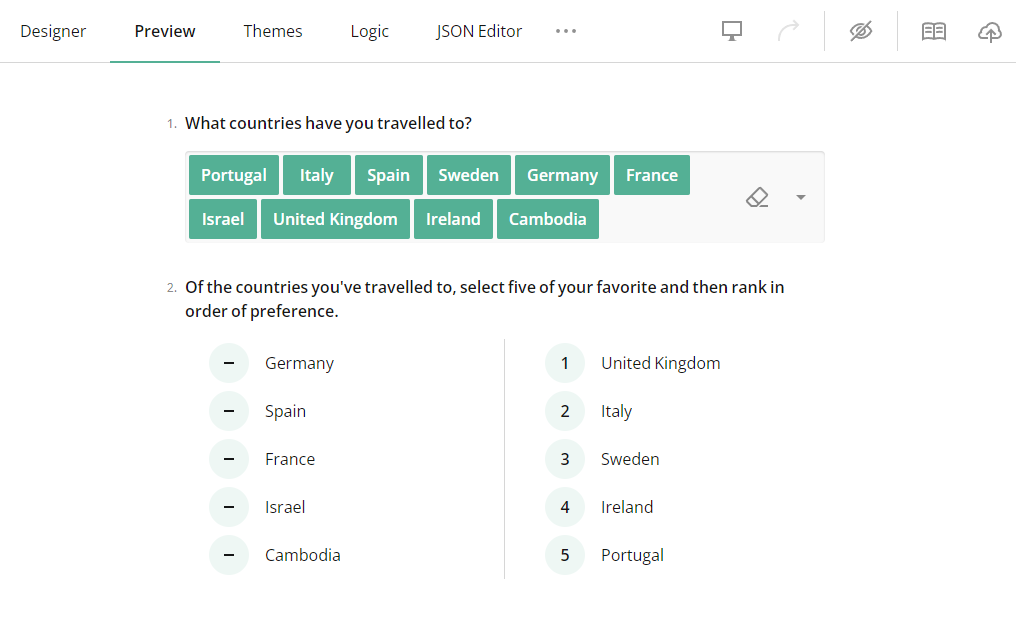This screenshot has width=1016, height=633.
Task: Toggle visibility of invisible survey elements
Action: [x=860, y=31]
